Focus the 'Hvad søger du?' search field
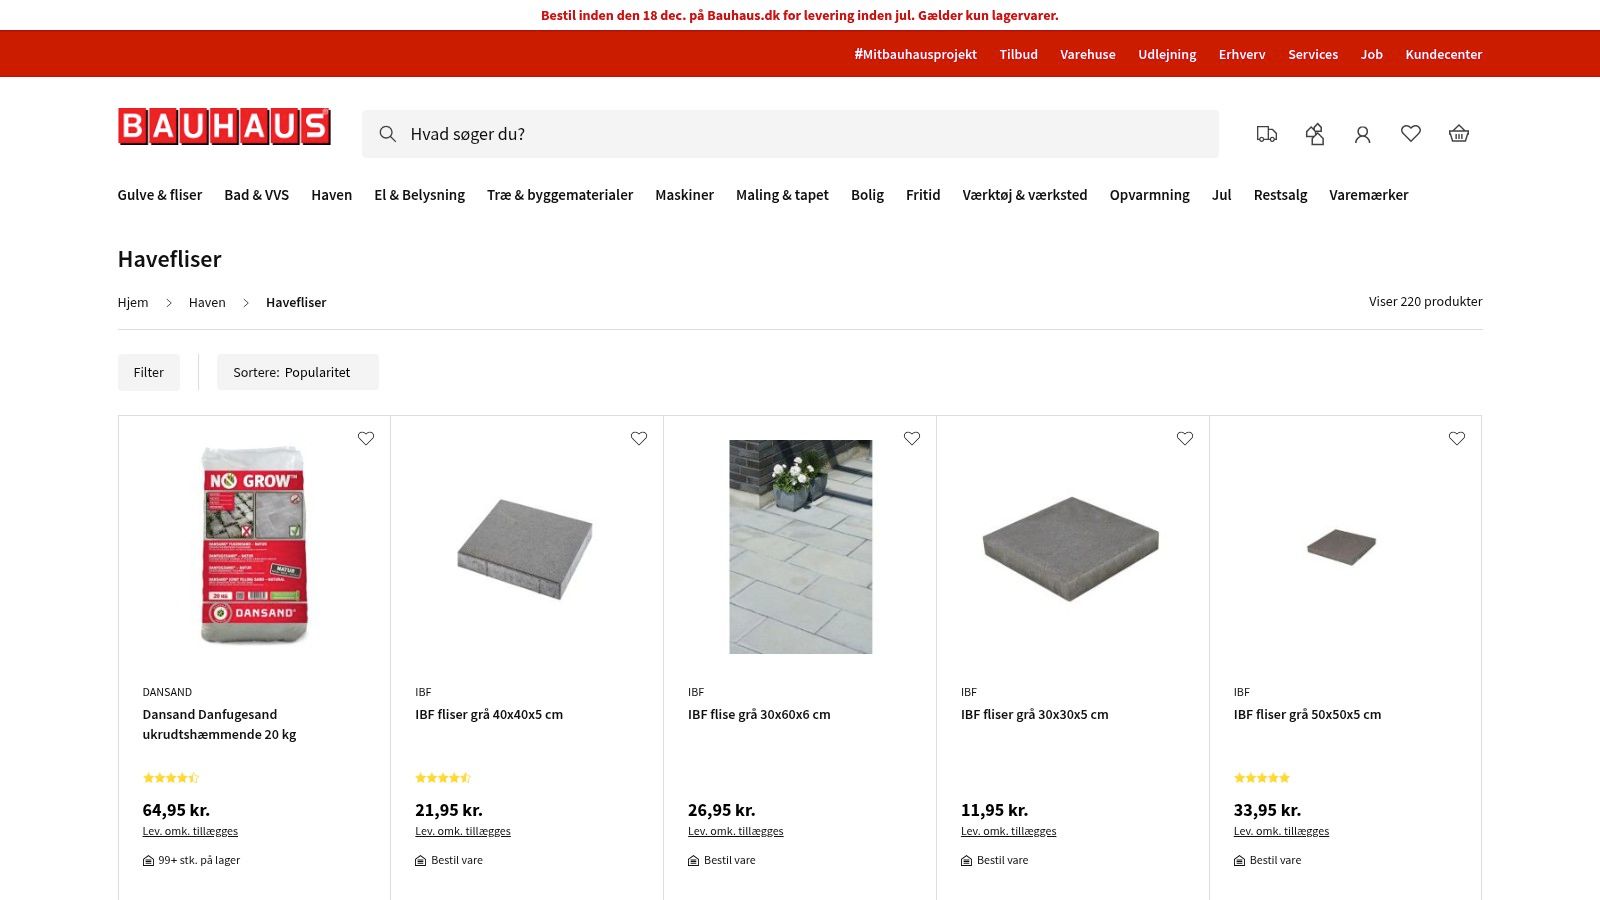This screenshot has height=900, width=1600. tap(790, 134)
